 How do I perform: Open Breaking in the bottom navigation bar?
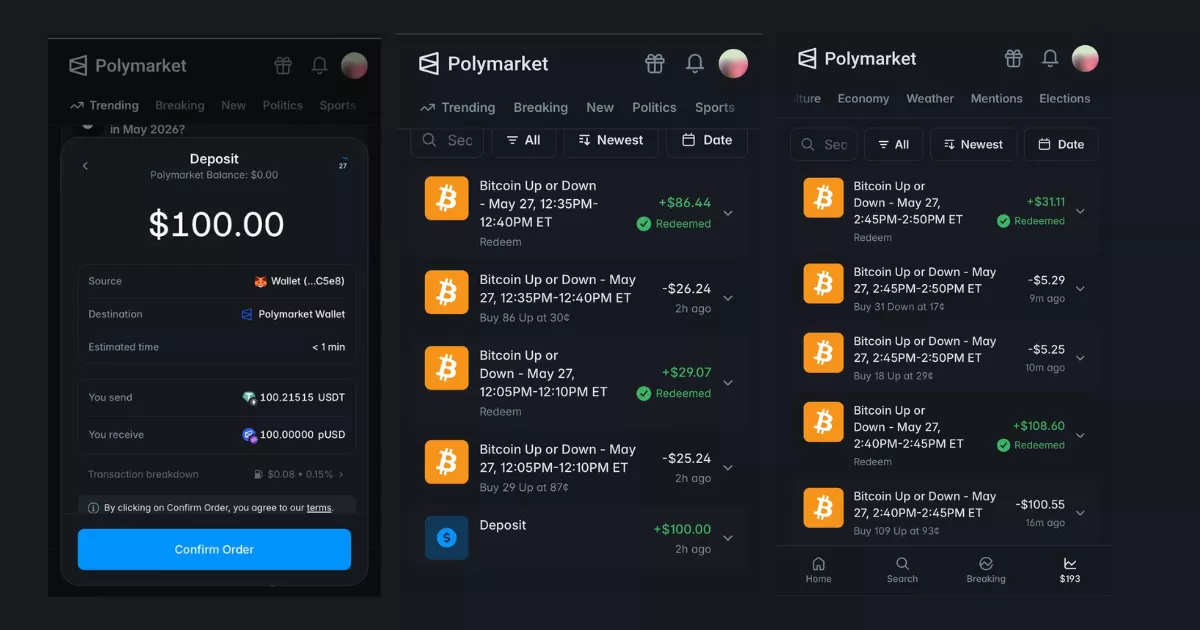point(986,570)
